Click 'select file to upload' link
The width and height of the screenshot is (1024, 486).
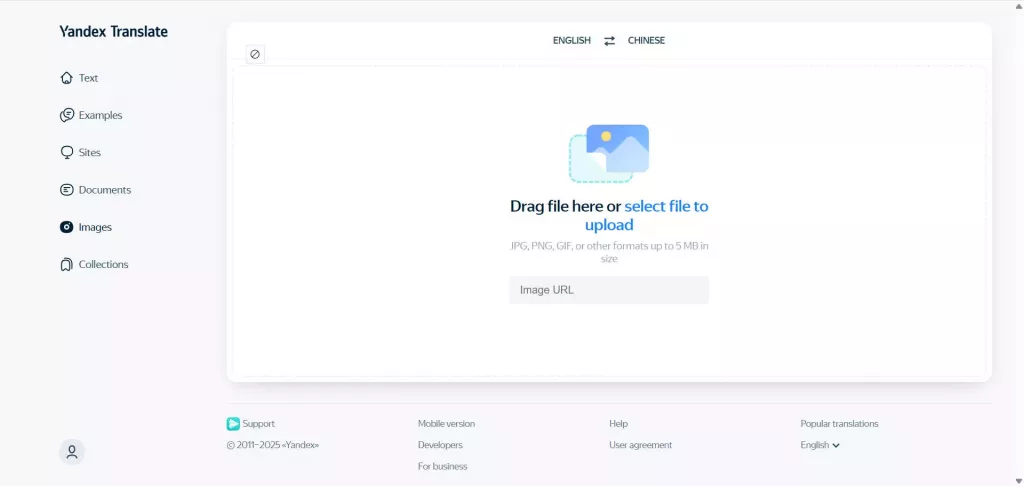pyautogui.click(x=647, y=216)
